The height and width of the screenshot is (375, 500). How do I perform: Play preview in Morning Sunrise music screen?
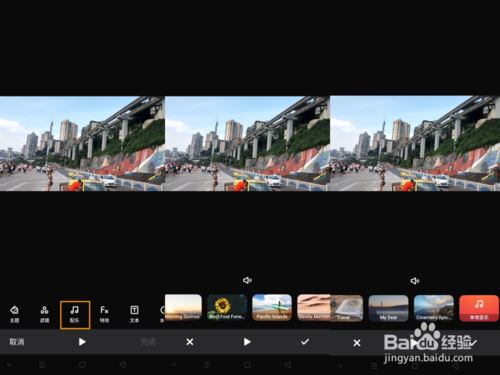pyautogui.click(x=247, y=342)
